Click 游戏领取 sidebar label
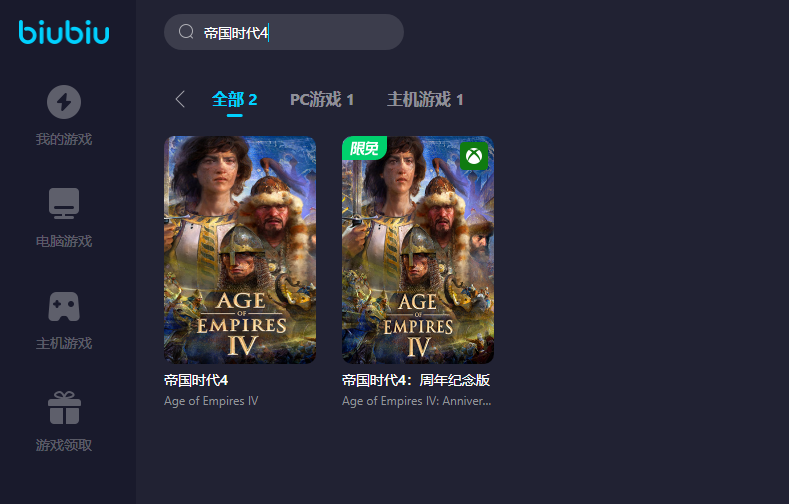This screenshot has height=504, width=789. (64, 445)
